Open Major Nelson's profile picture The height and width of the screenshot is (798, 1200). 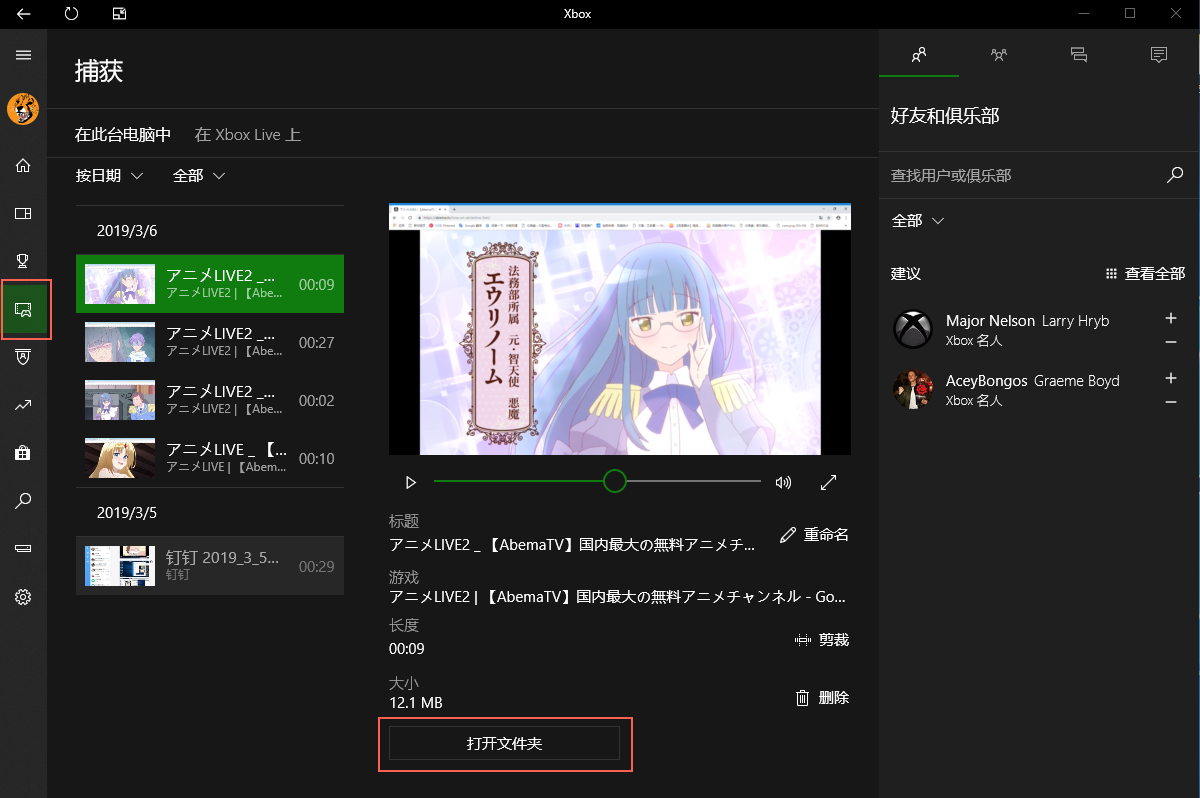coord(912,329)
